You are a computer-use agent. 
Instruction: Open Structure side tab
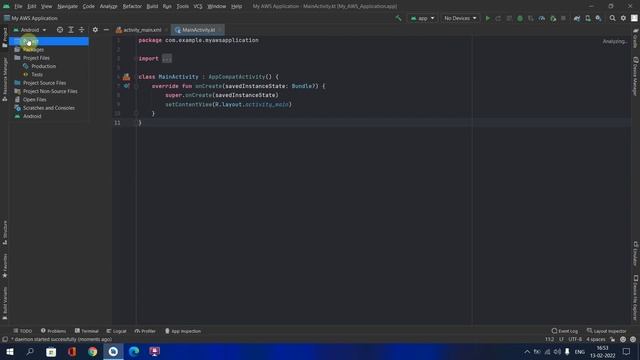click(x=5, y=232)
